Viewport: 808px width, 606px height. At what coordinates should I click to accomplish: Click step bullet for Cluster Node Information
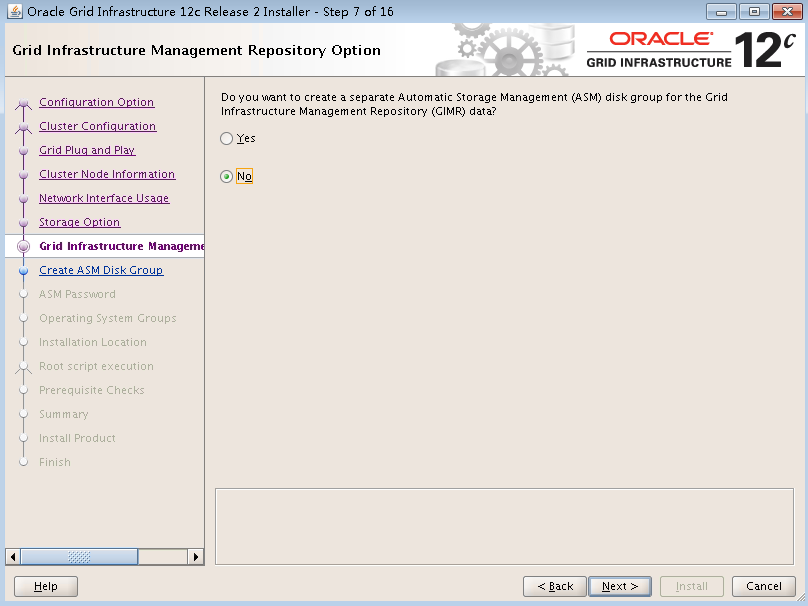pyautogui.click(x=23, y=175)
